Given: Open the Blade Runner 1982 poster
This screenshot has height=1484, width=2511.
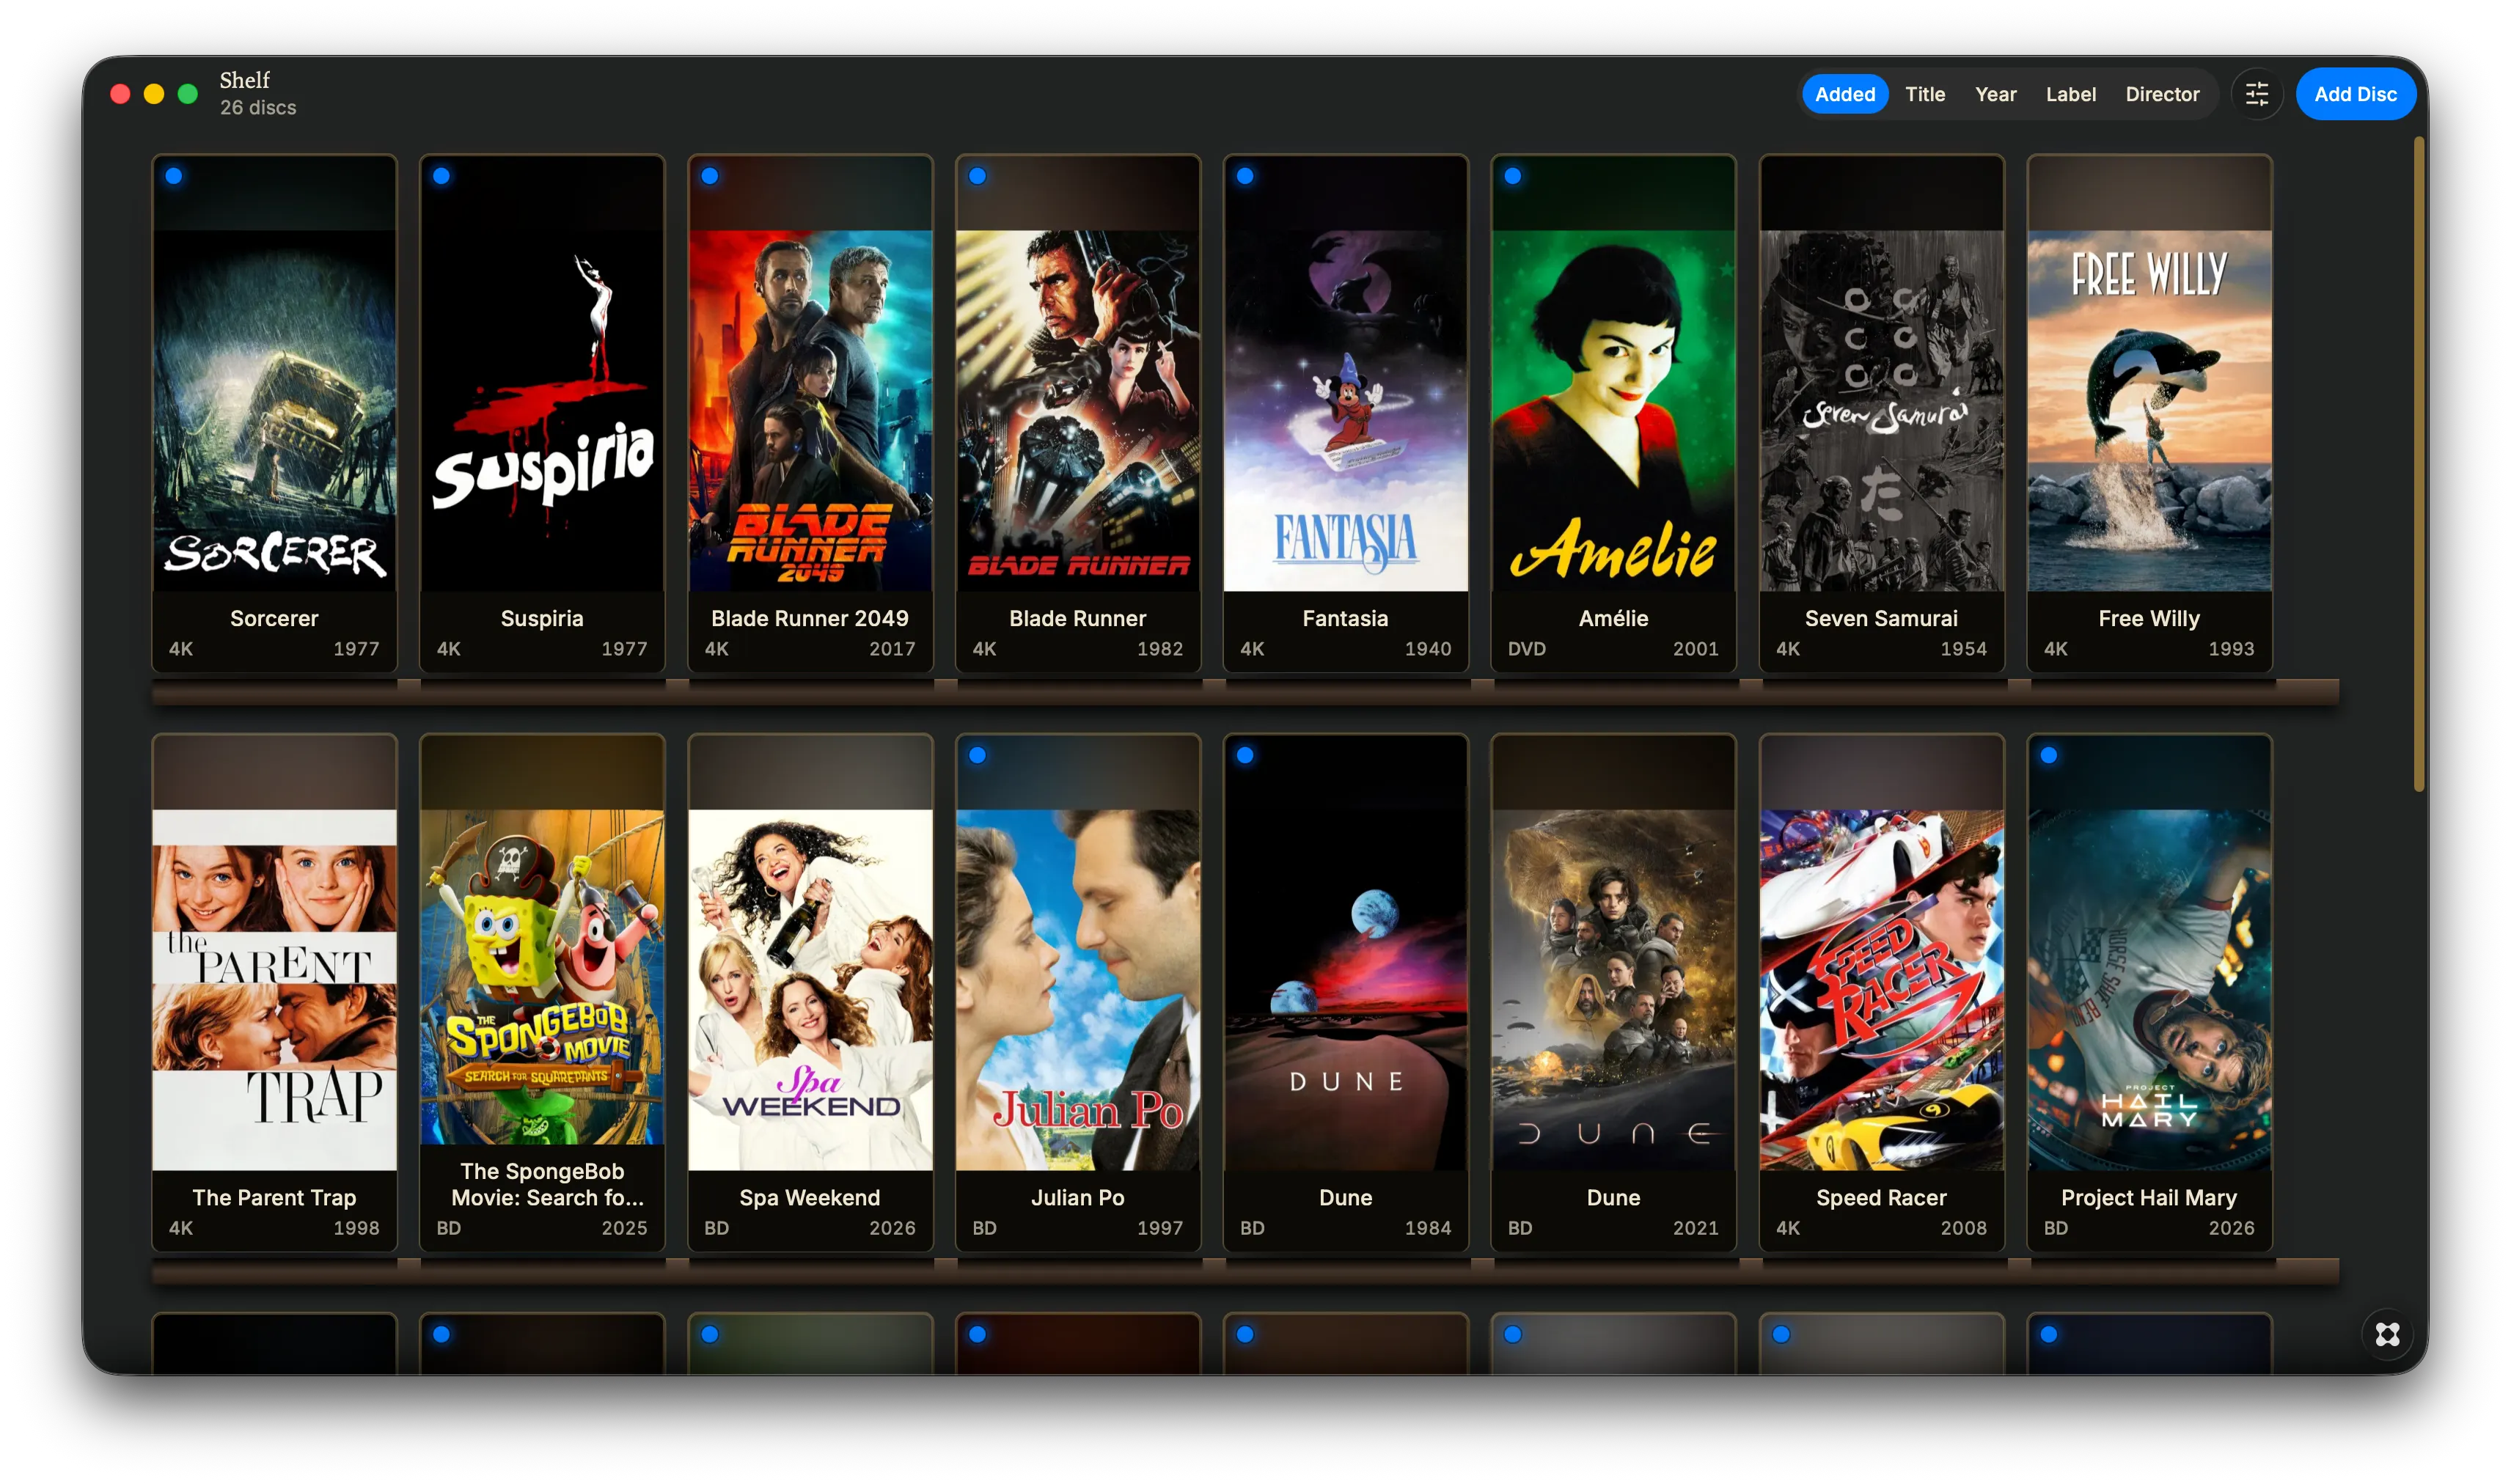Looking at the screenshot, I should click(1077, 410).
